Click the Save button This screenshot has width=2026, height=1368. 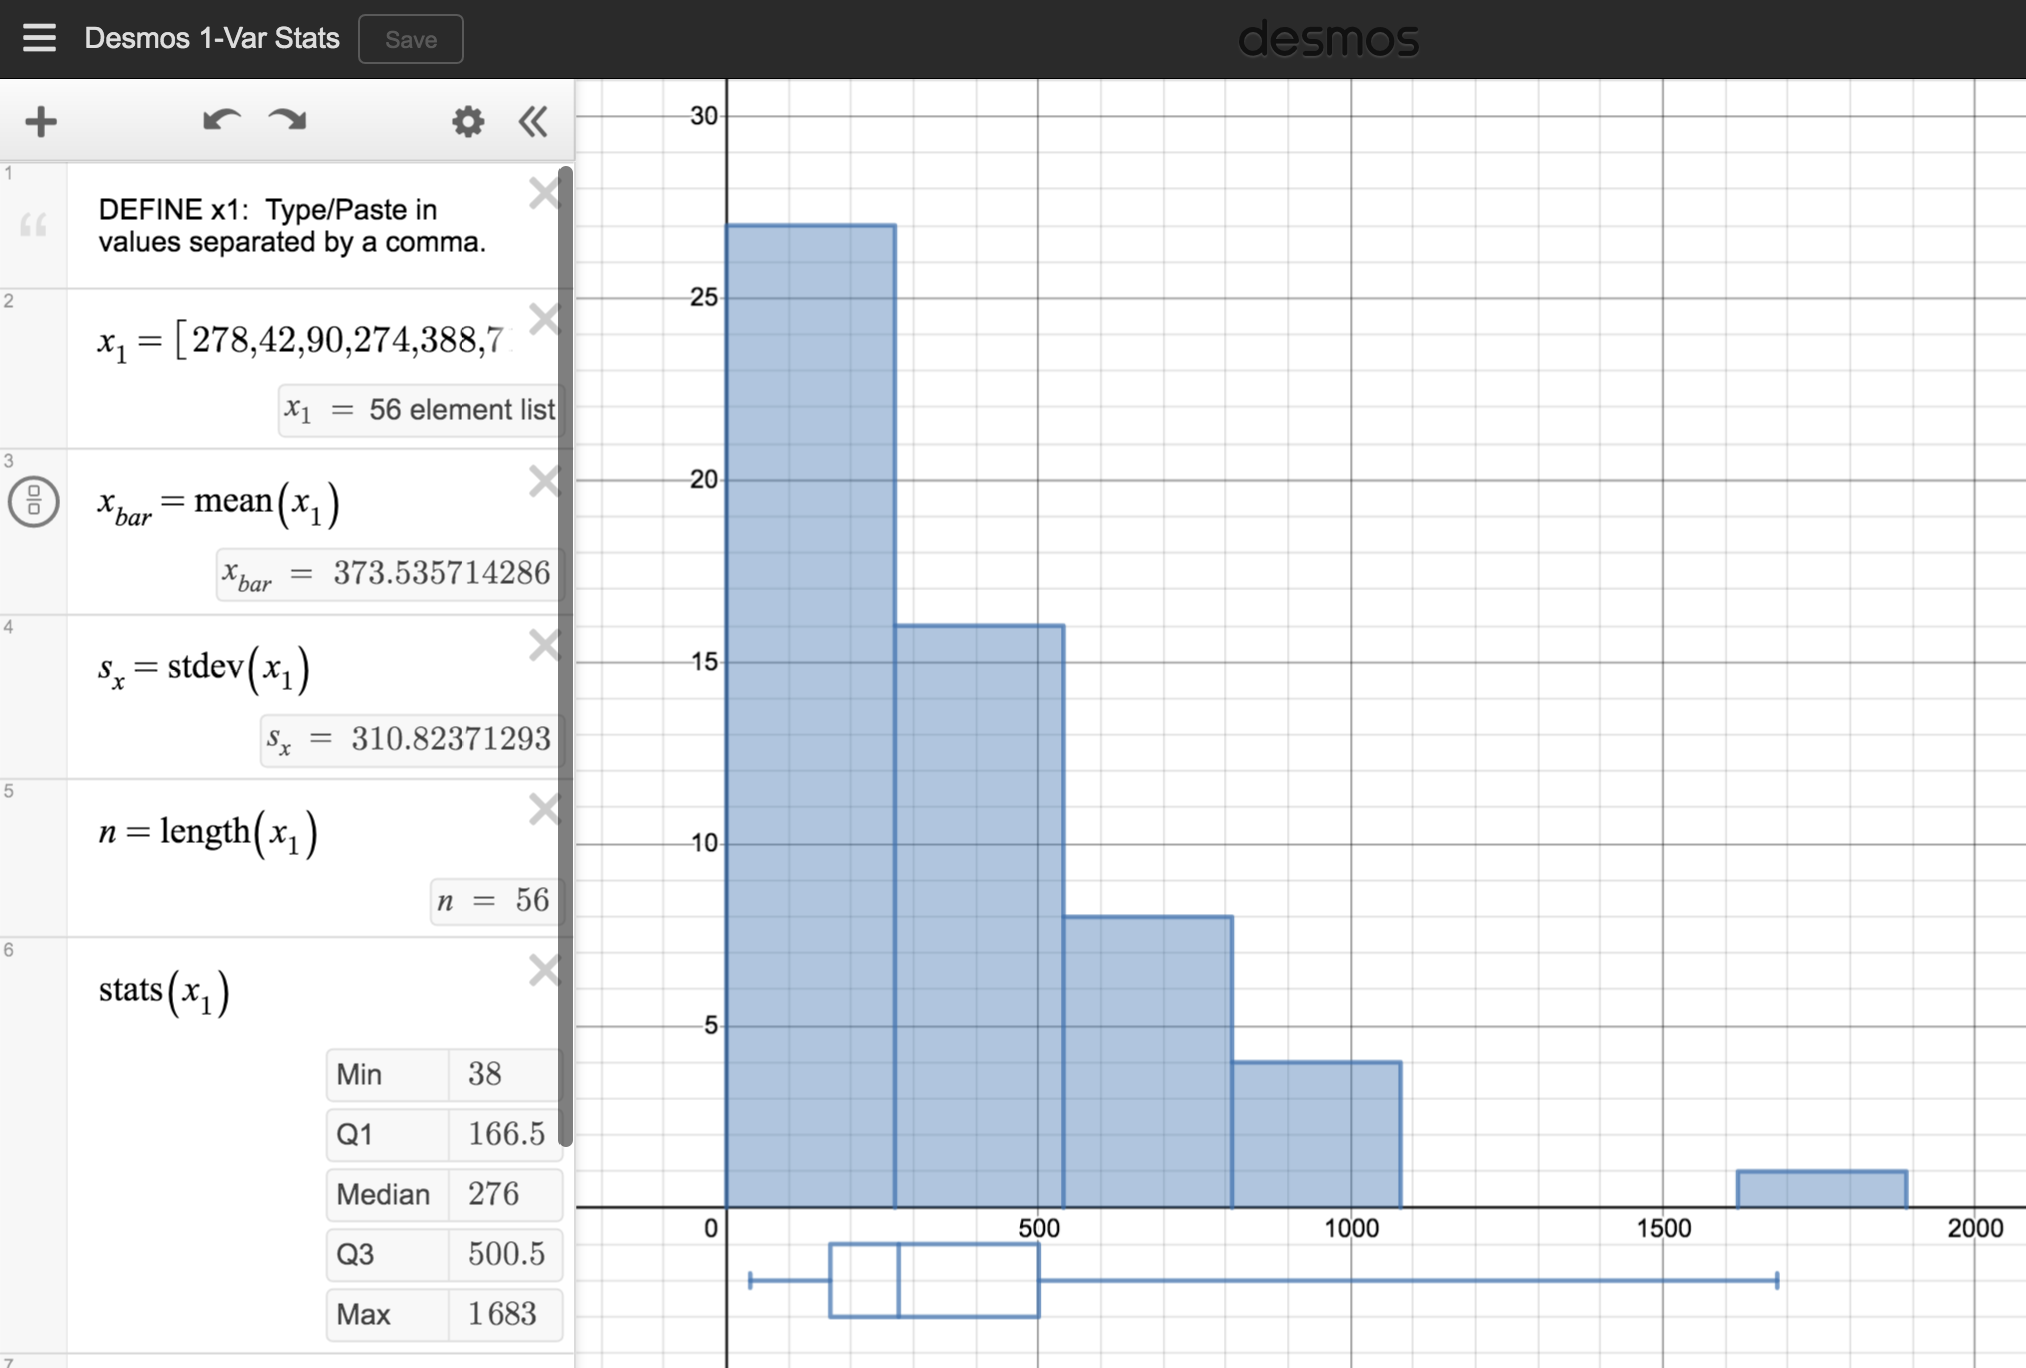[411, 39]
